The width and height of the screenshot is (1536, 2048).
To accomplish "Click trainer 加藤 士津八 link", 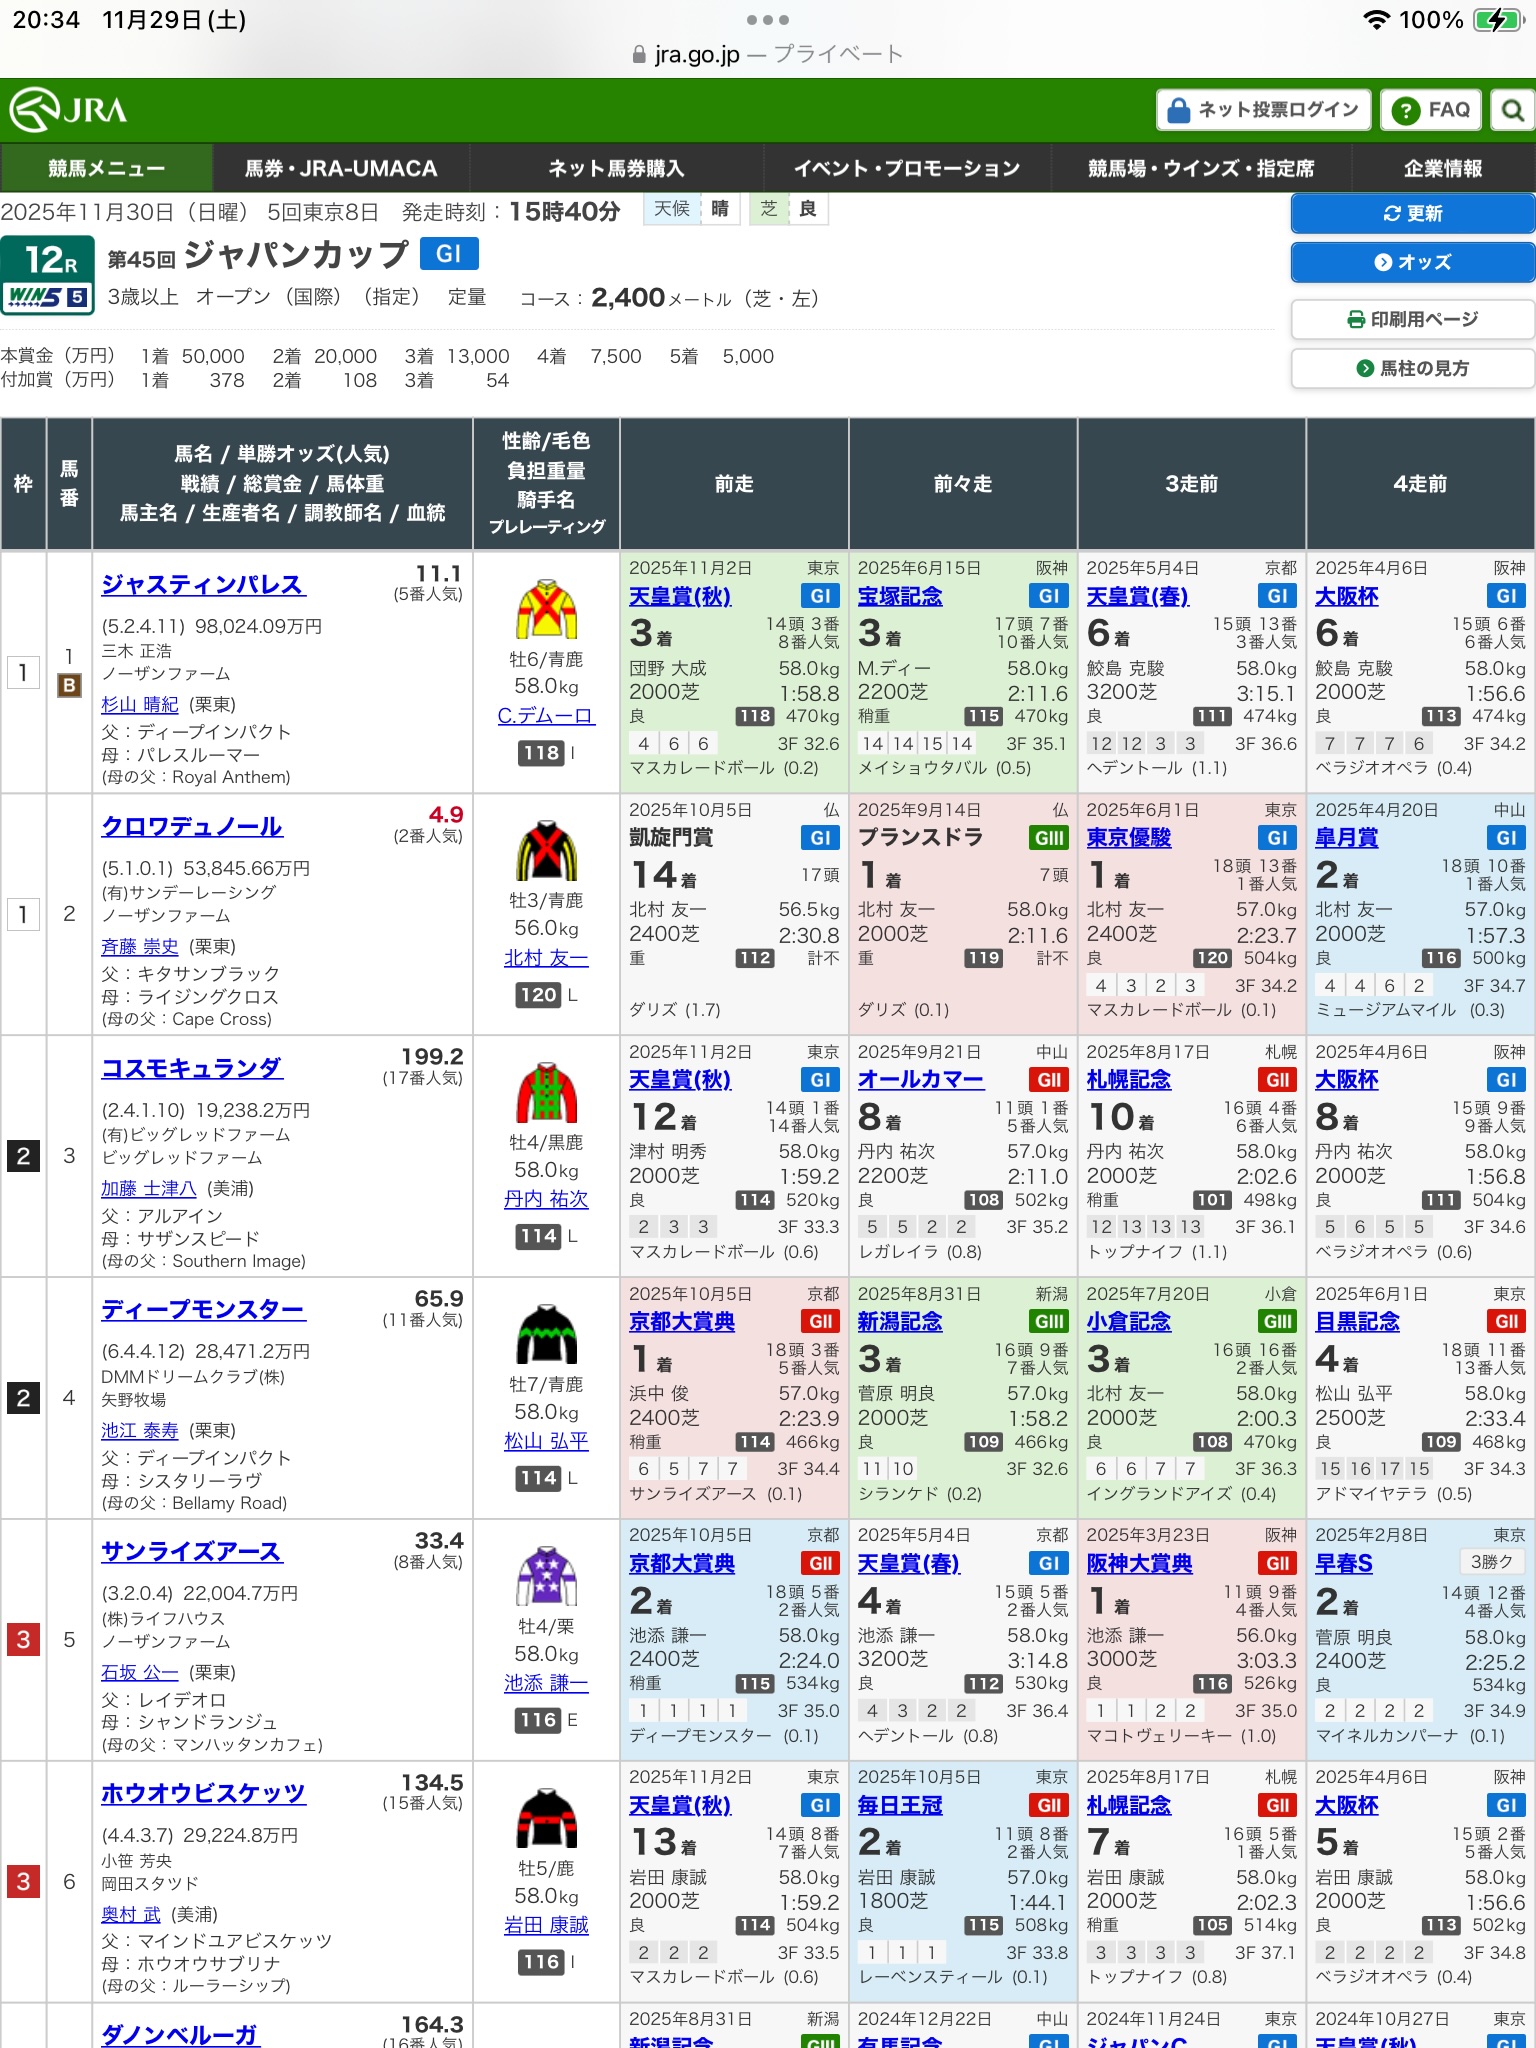I will [x=149, y=1189].
